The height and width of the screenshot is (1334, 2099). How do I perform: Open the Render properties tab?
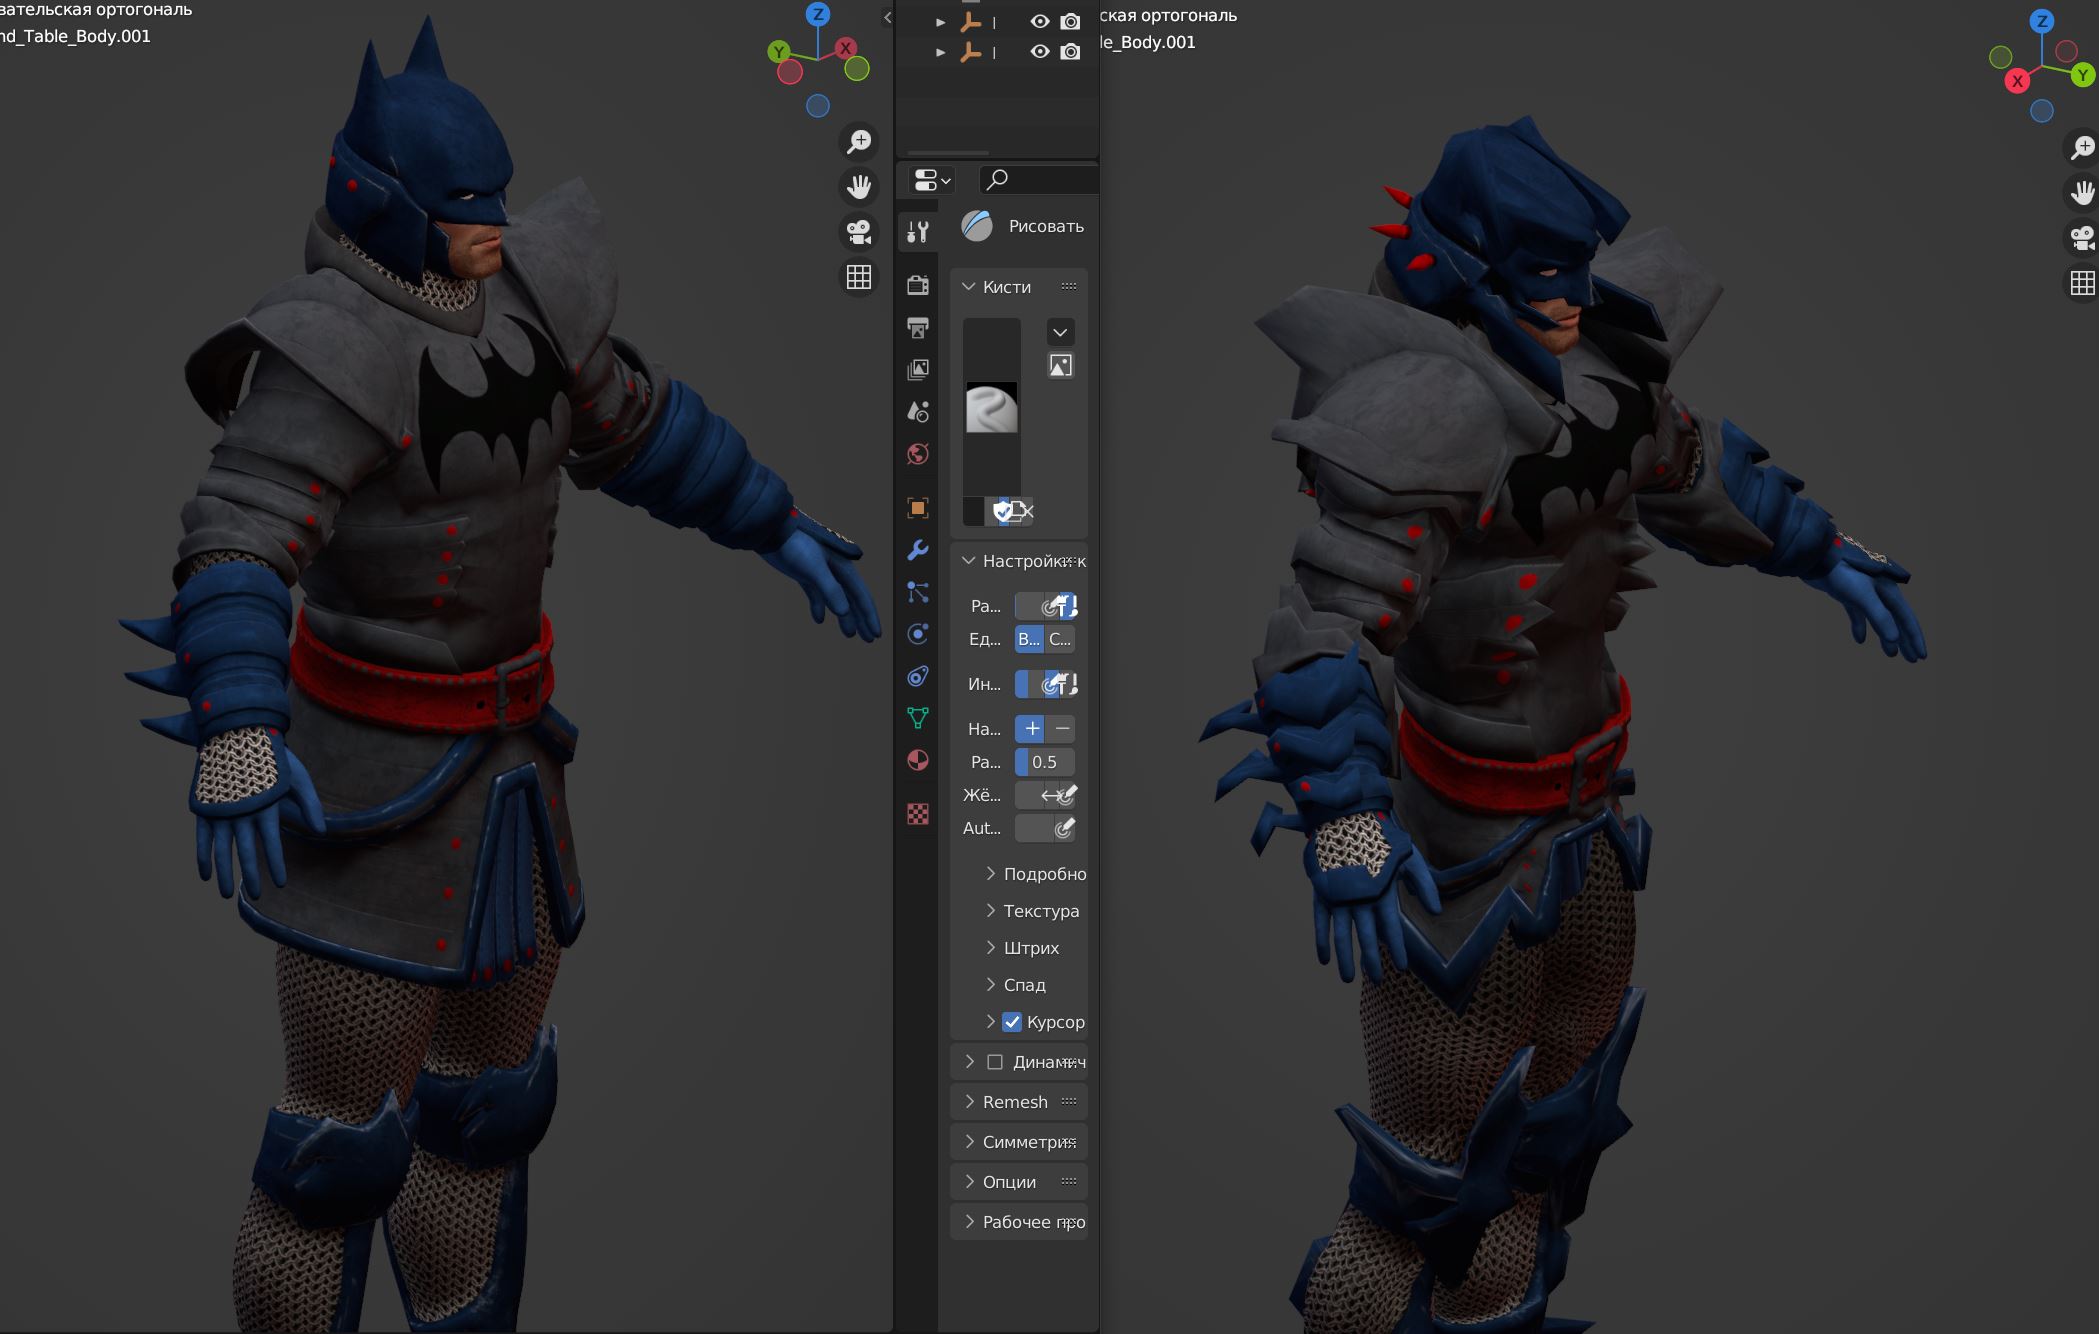pyautogui.click(x=917, y=285)
